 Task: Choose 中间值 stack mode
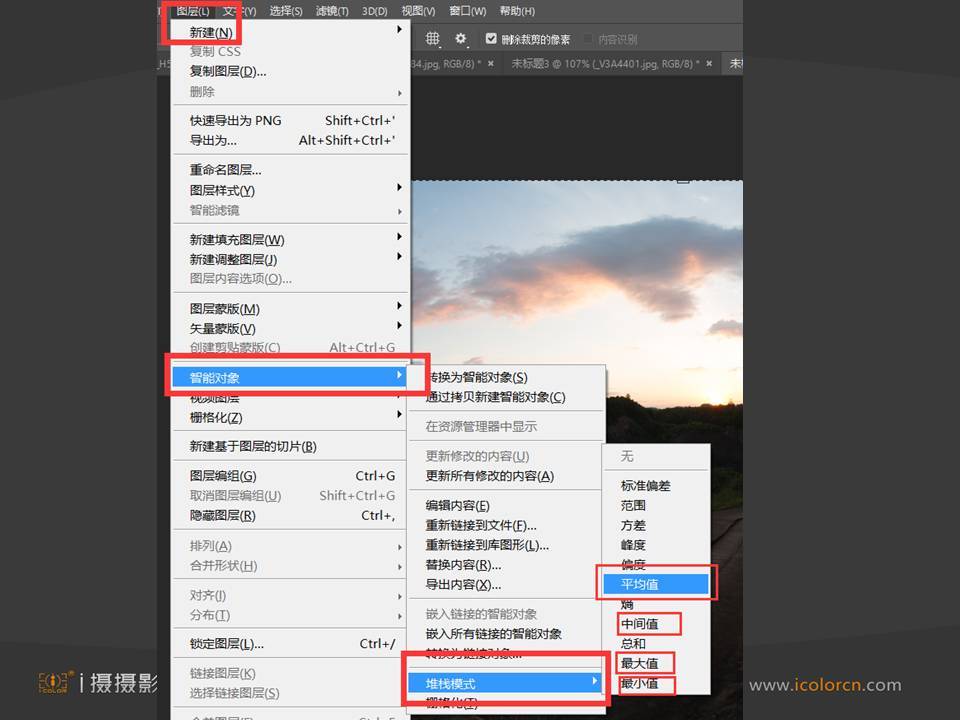coord(640,624)
